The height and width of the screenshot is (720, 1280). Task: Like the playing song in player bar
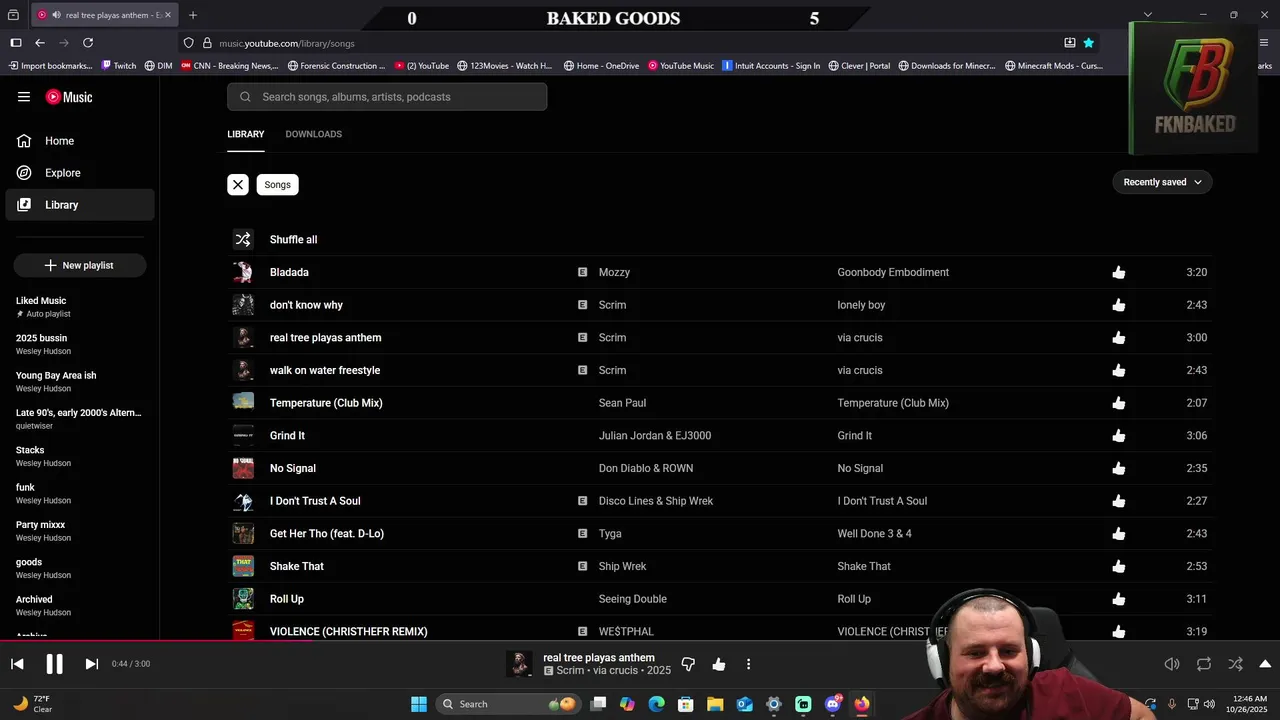pyautogui.click(x=718, y=664)
